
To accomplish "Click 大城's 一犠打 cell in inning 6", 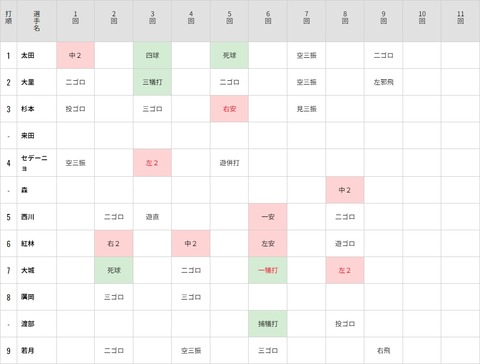I will tap(268, 270).
